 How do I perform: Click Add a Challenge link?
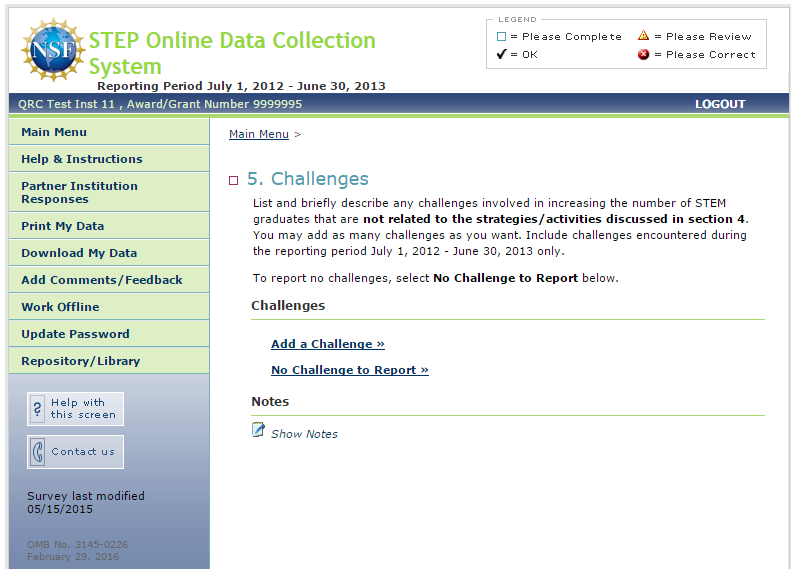pyautogui.click(x=328, y=344)
